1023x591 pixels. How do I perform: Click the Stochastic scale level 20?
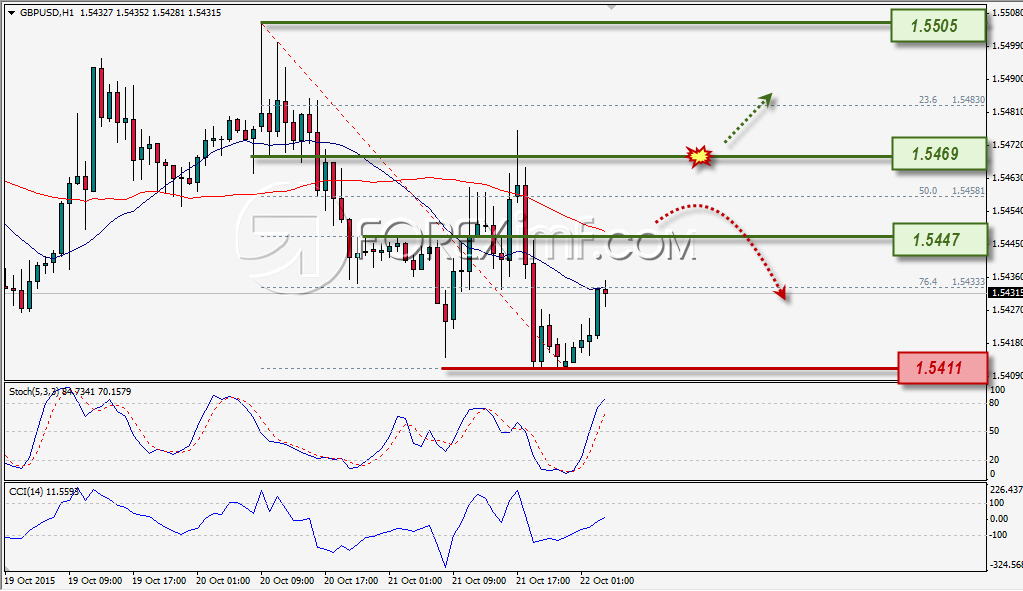994,460
